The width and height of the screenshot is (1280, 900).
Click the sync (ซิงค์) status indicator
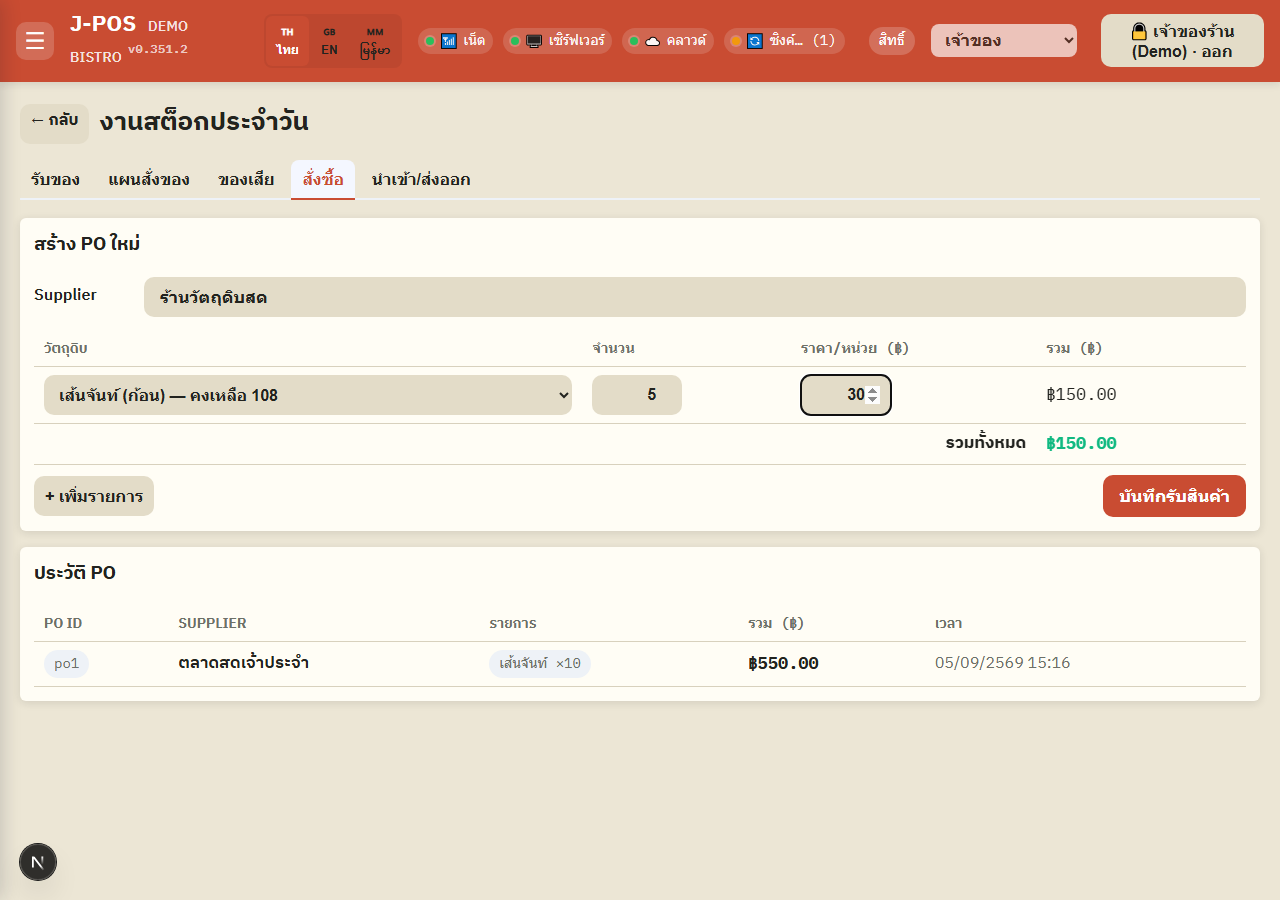tap(784, 41)
